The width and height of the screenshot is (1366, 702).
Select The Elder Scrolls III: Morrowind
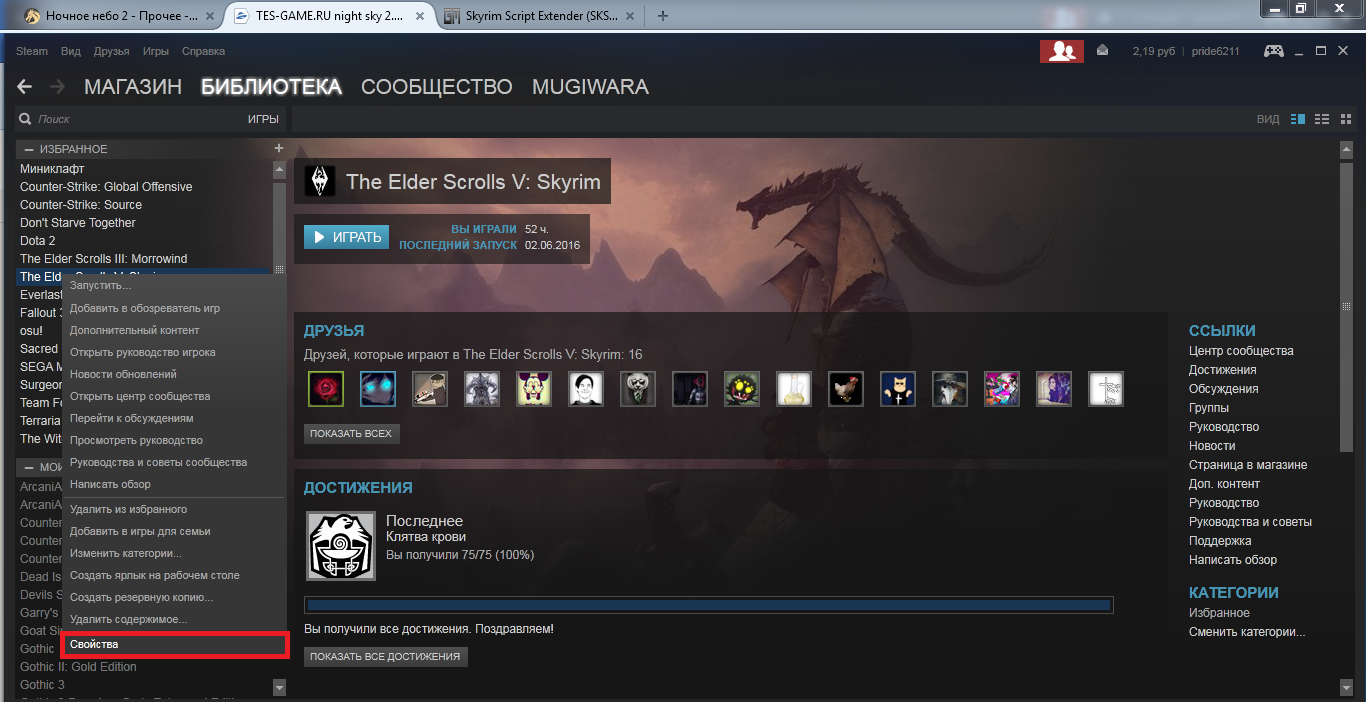(x=104, y=259)
